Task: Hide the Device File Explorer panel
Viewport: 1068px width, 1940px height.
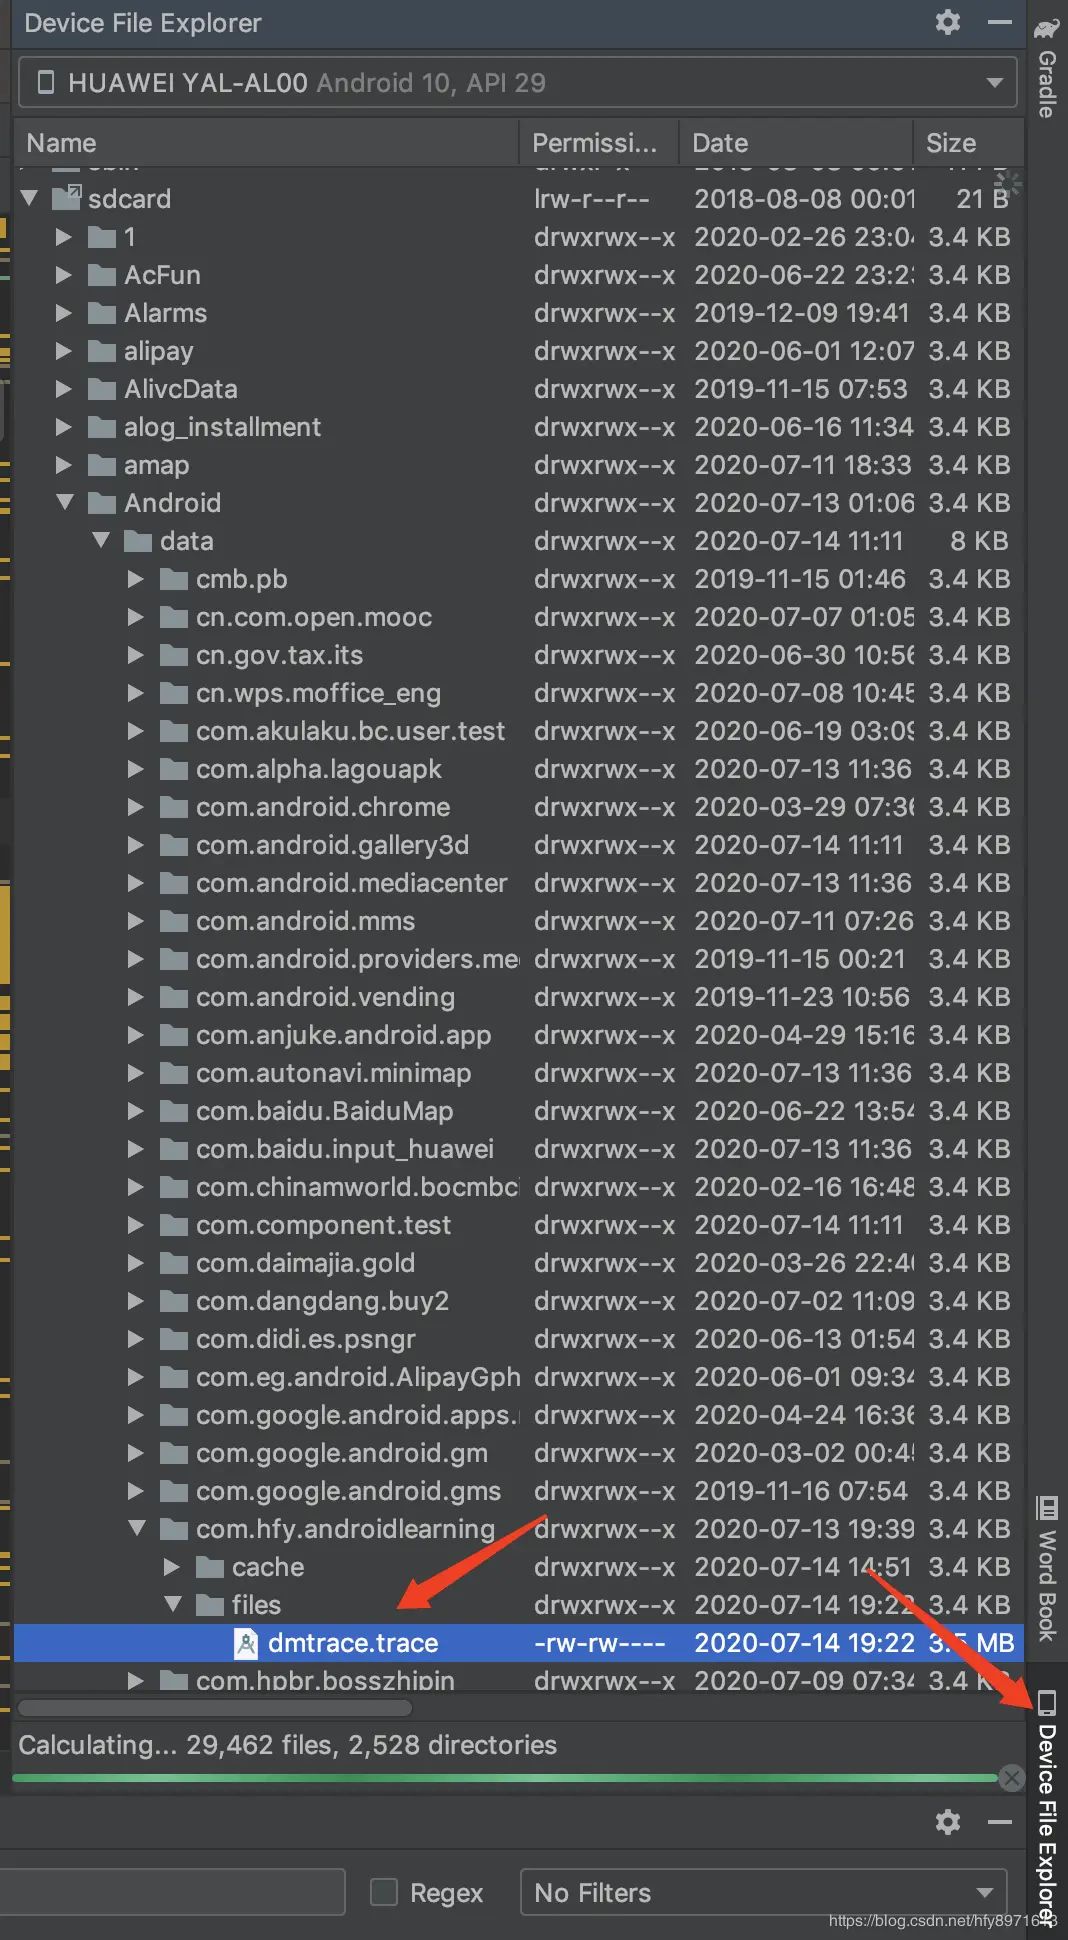Action: (x=1000, y=22)
